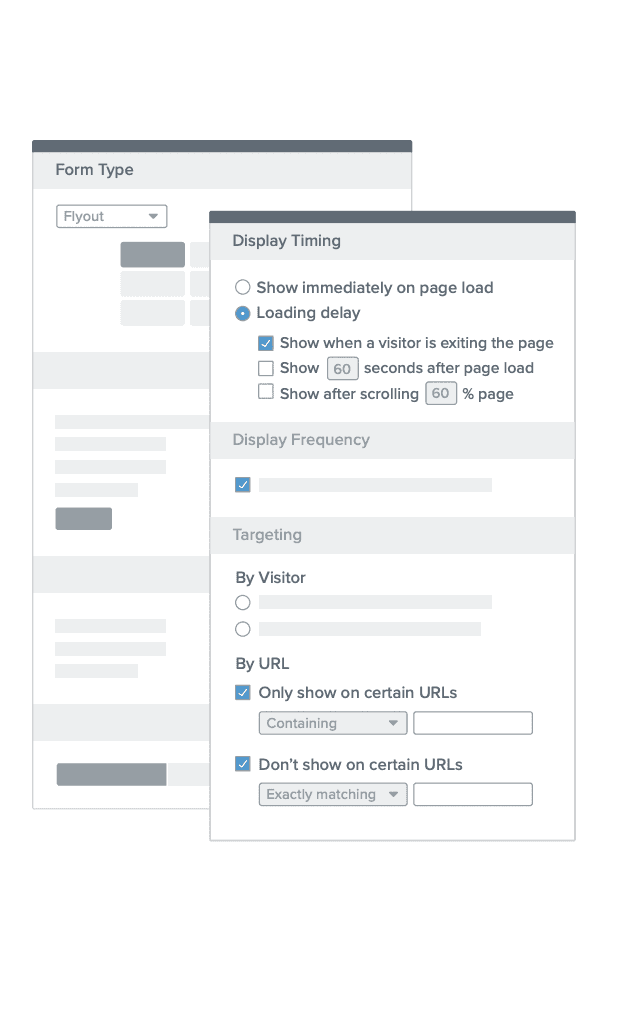The height and width of the screenshot is (1034, 630).
Task: Click the URL field beside the Containing dropdown
Action: [472, 723]
